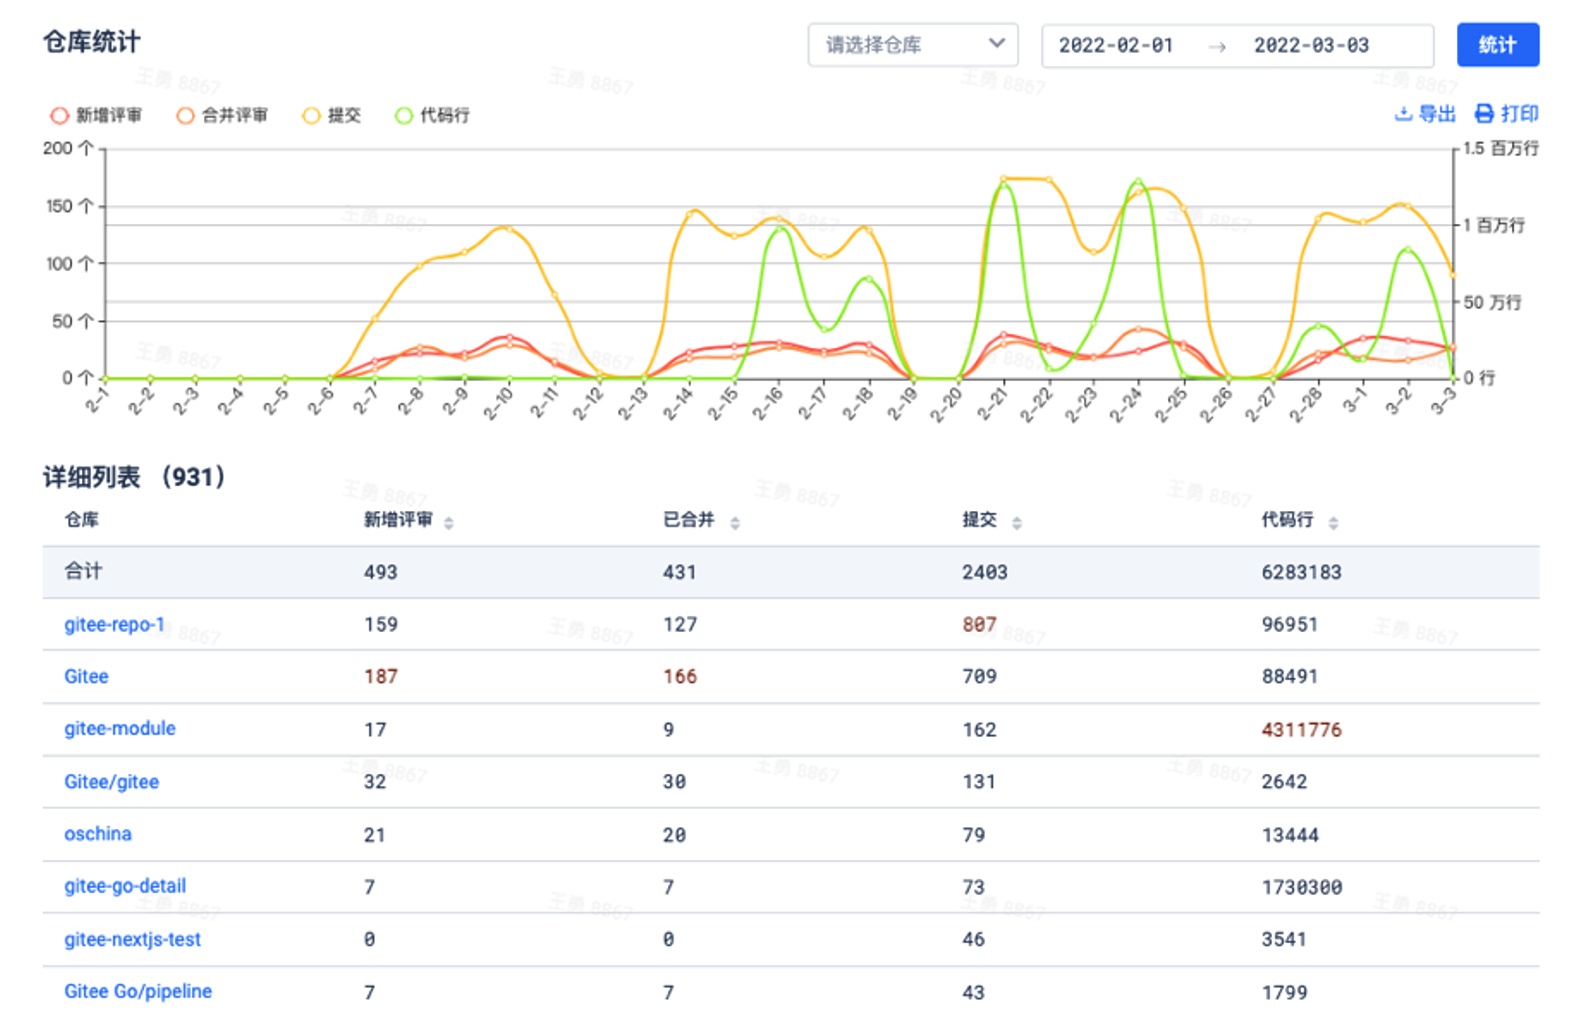Expand the repository selector chevron
1594x1028 pixels.
(x=996, y=44)
